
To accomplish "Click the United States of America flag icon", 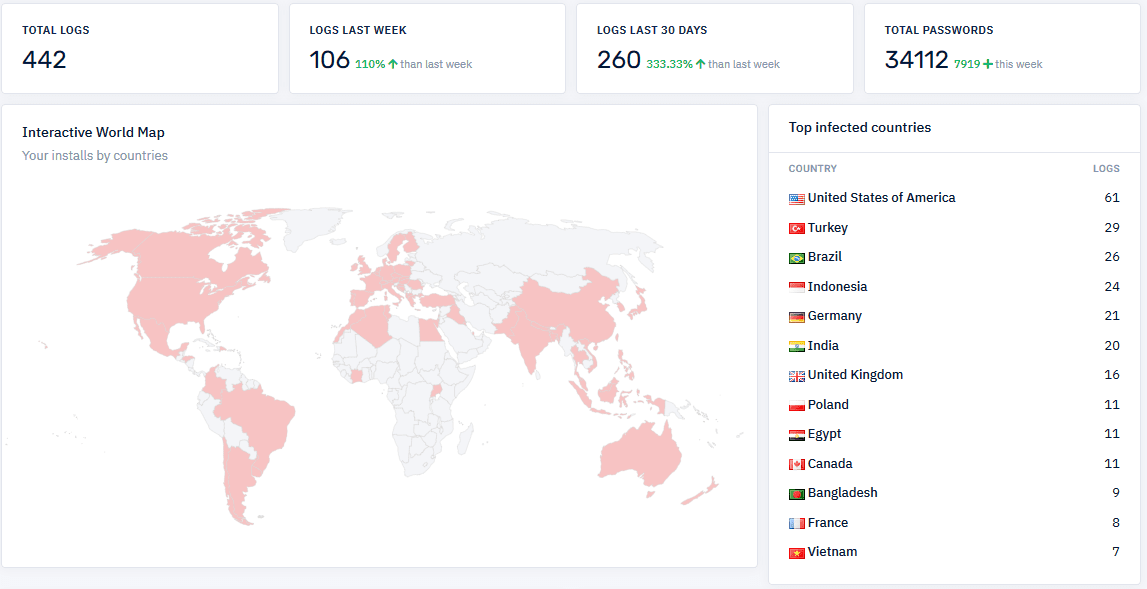I will (x=796, y=199).
